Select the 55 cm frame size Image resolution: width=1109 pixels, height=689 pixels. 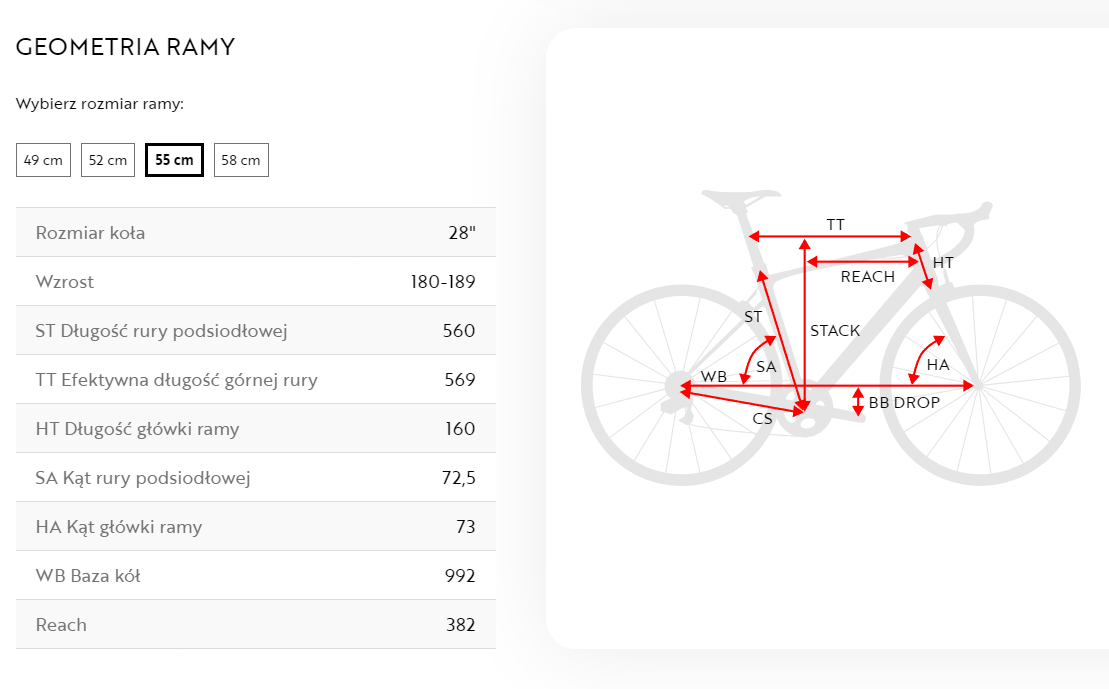point(174,160)
